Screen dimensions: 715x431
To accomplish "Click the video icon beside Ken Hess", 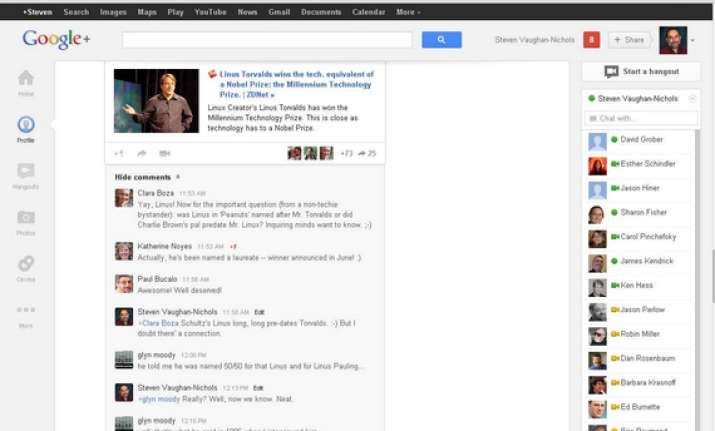I will pyautogui.click(x=615, y=285).
